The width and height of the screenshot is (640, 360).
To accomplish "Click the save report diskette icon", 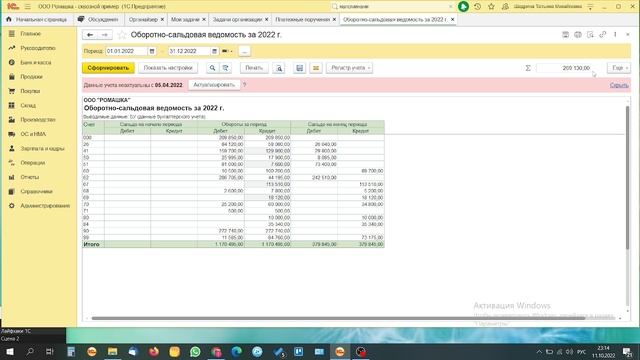I will 300,68.
